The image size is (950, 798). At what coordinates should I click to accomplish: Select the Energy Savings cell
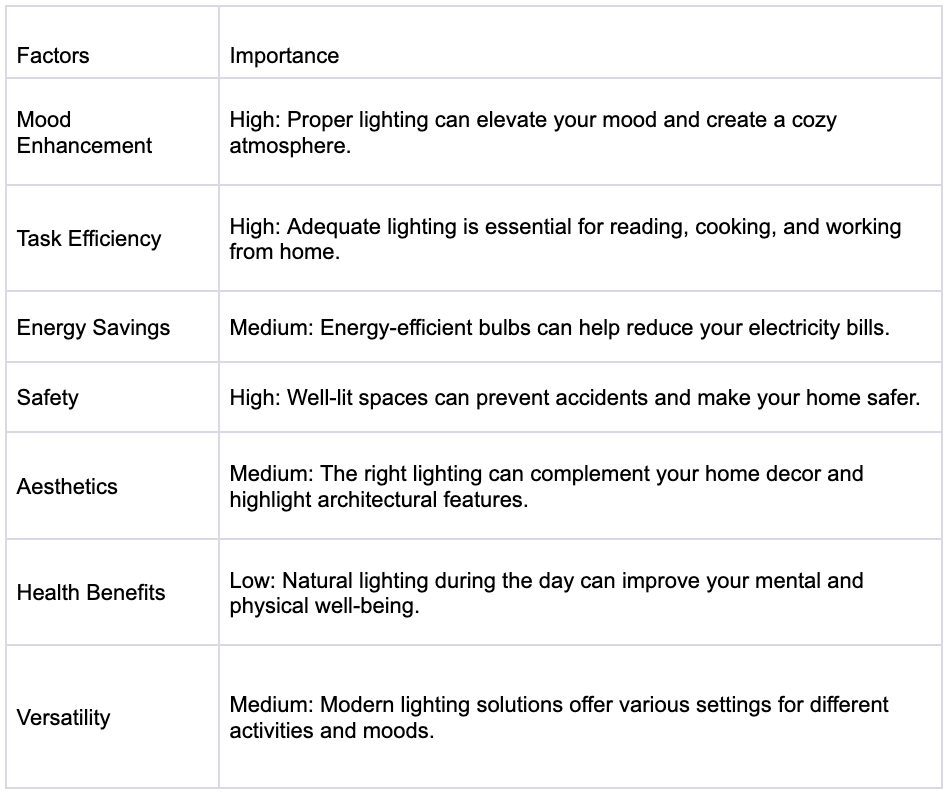point(112,327)
